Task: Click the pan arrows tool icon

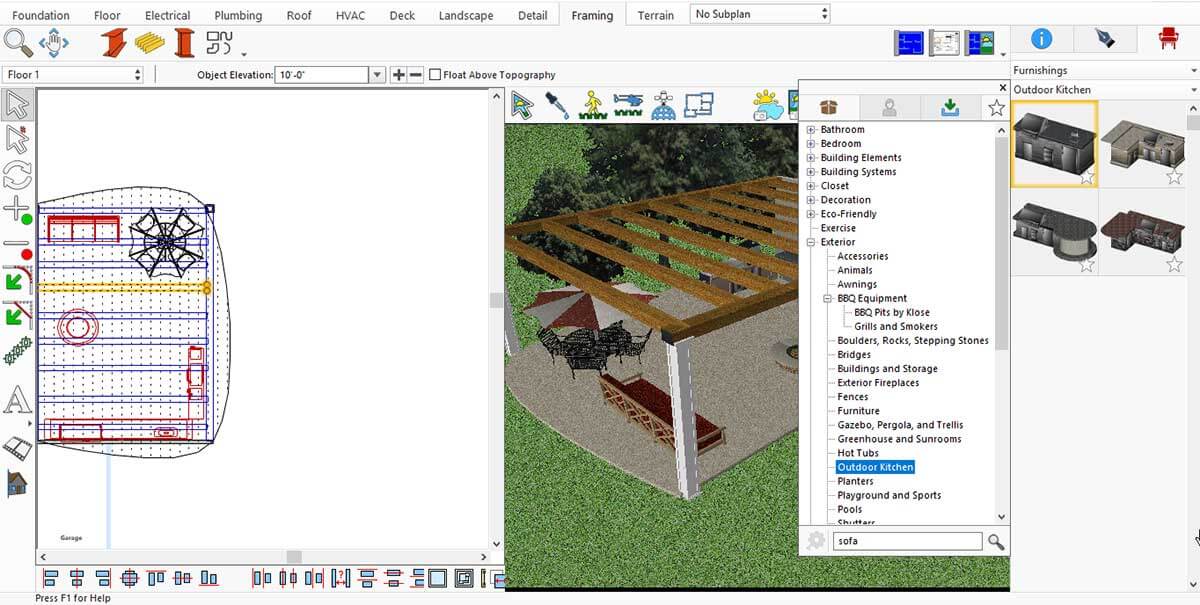Action: [53, 43]
